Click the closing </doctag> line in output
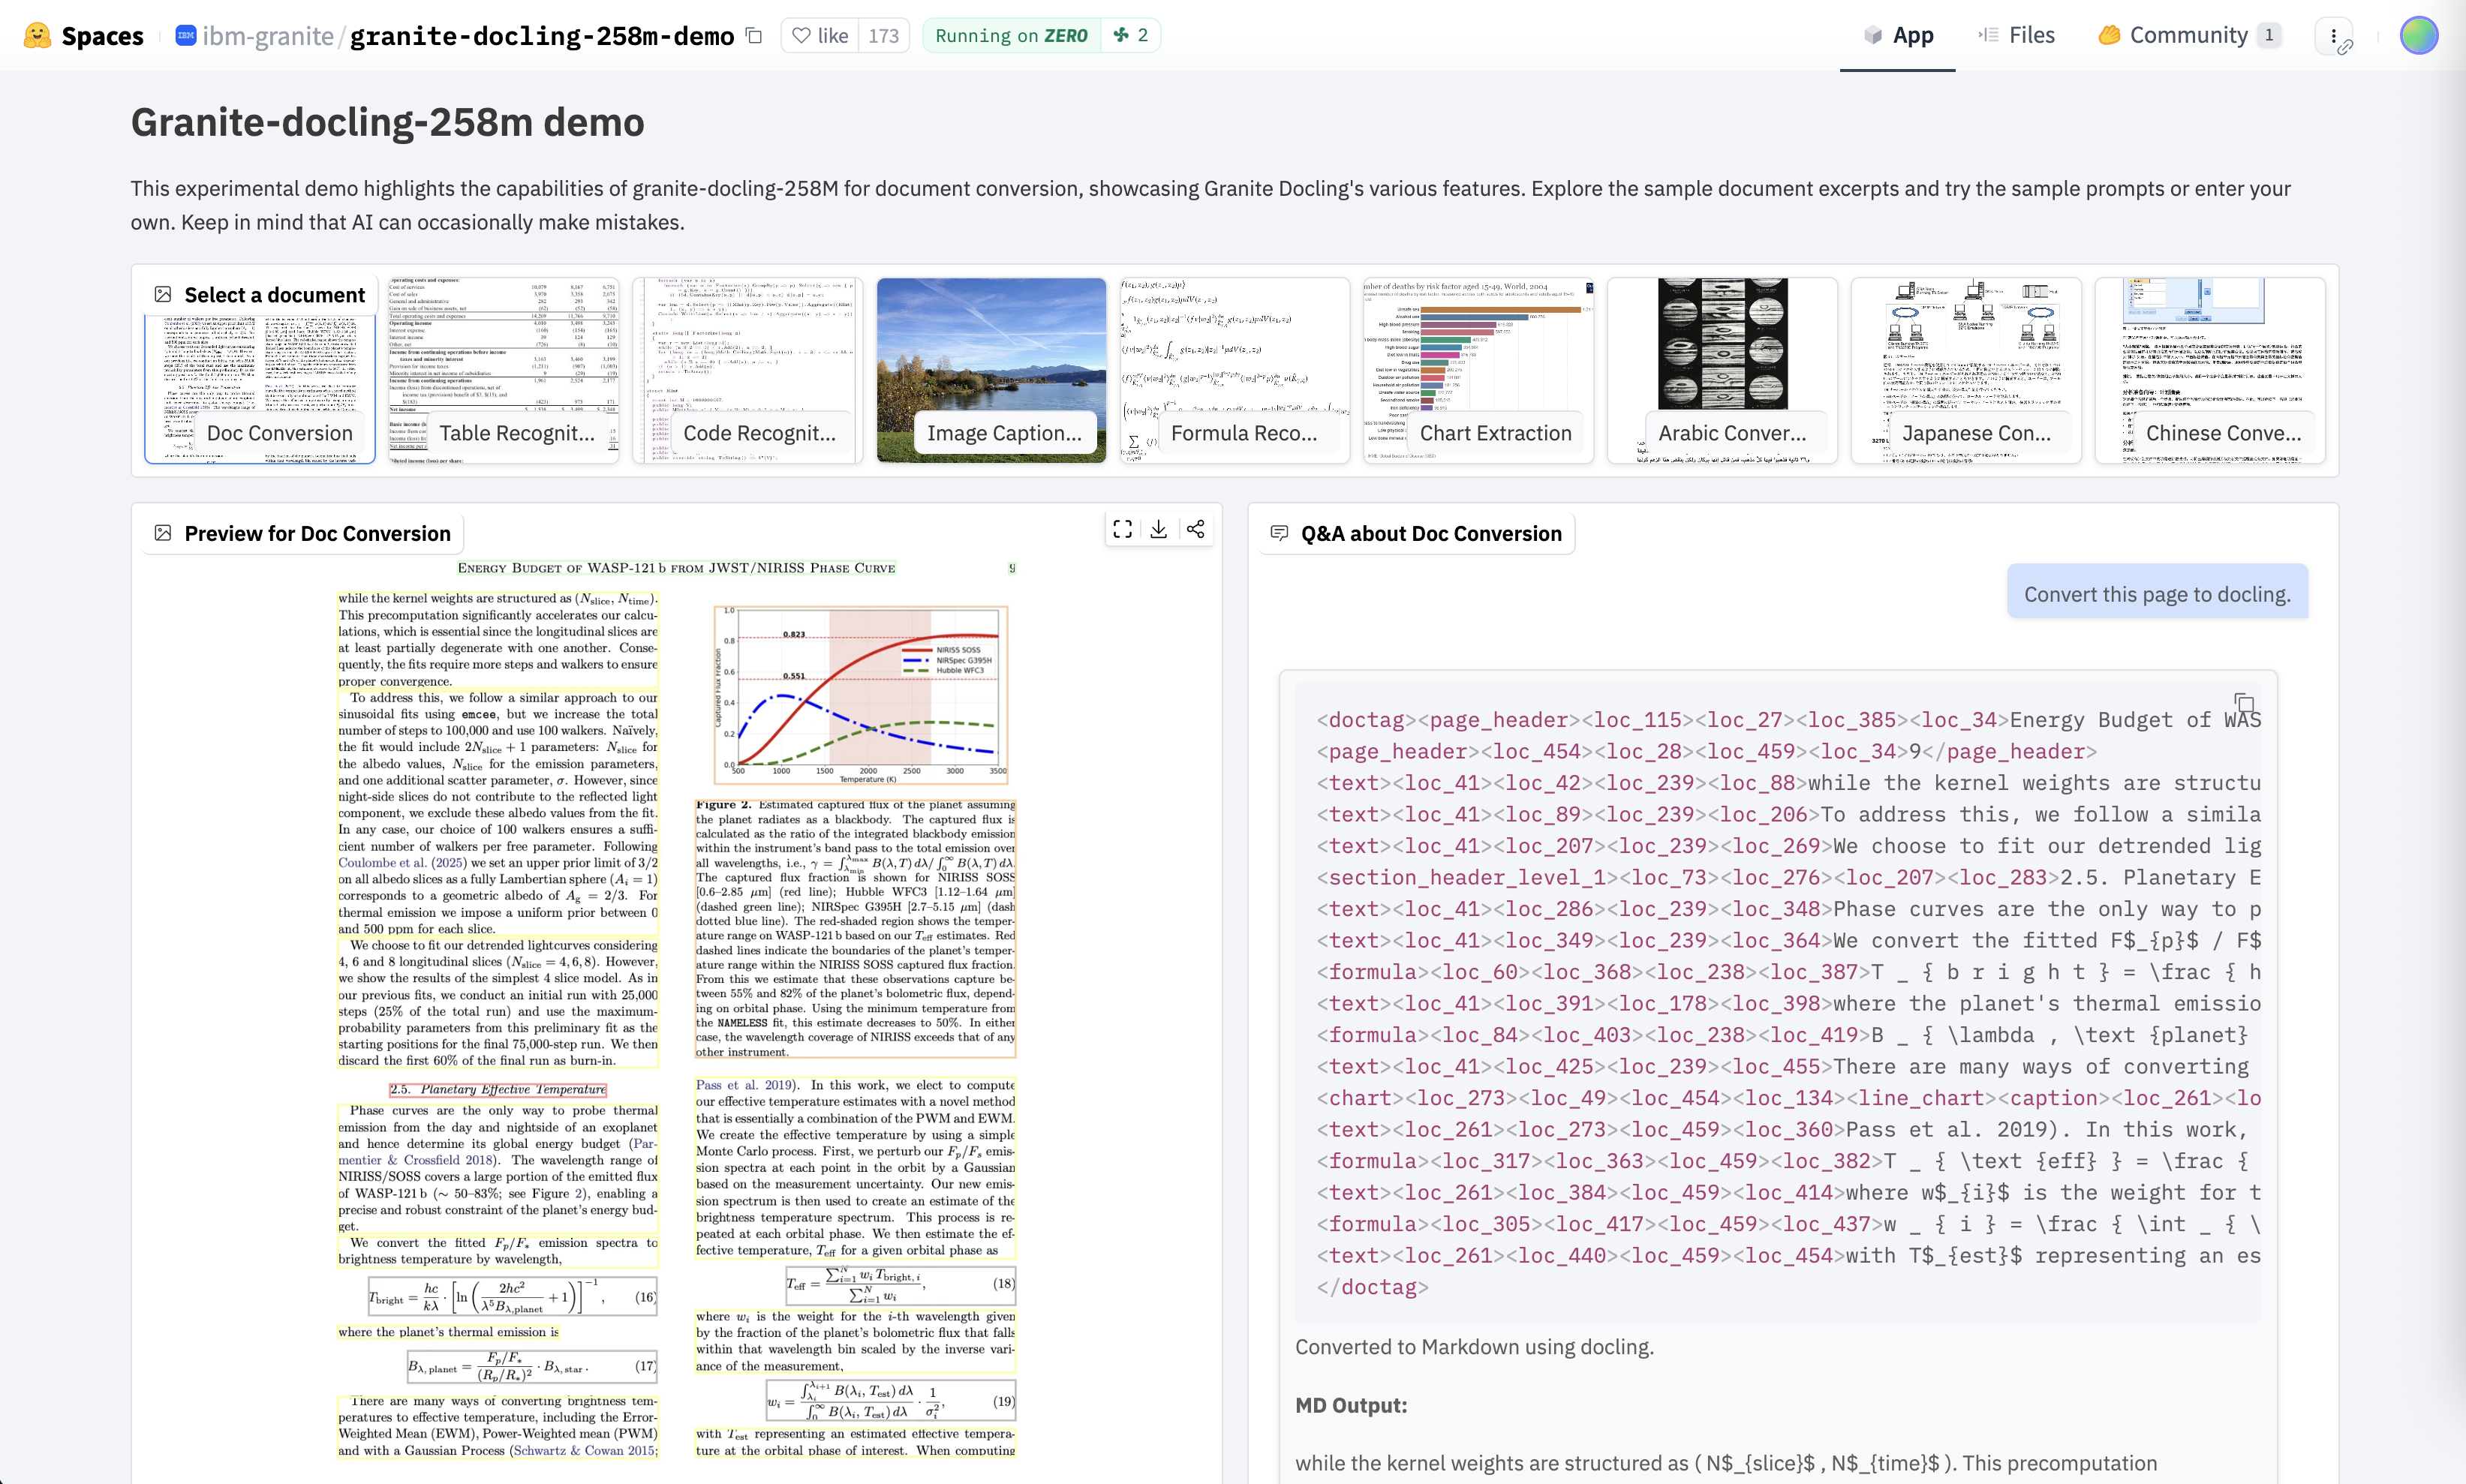 click(x=1372, y=1287)
